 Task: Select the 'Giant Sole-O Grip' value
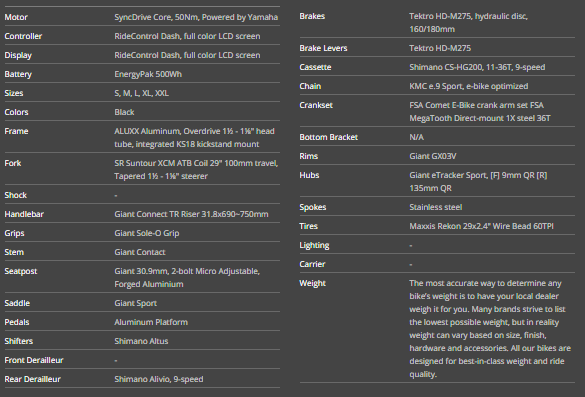point(147,233)
